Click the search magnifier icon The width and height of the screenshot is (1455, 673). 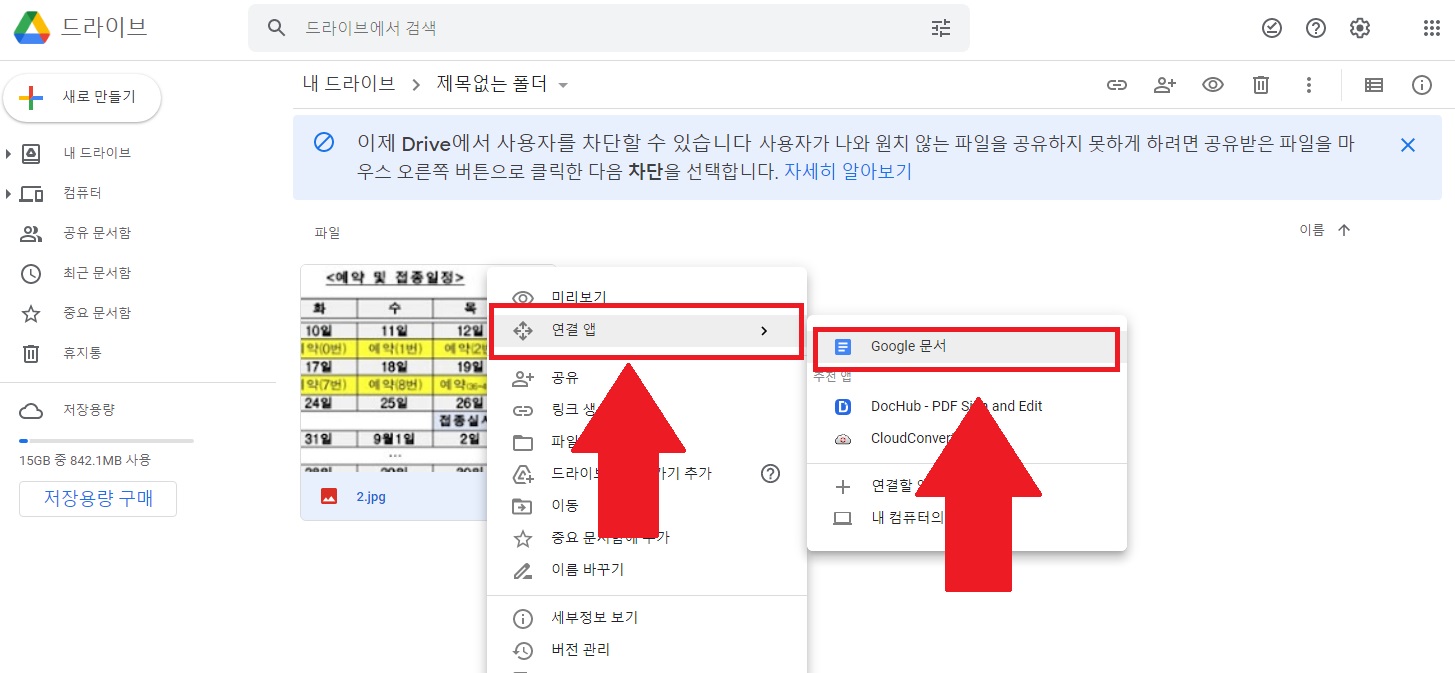click(277, 28)
